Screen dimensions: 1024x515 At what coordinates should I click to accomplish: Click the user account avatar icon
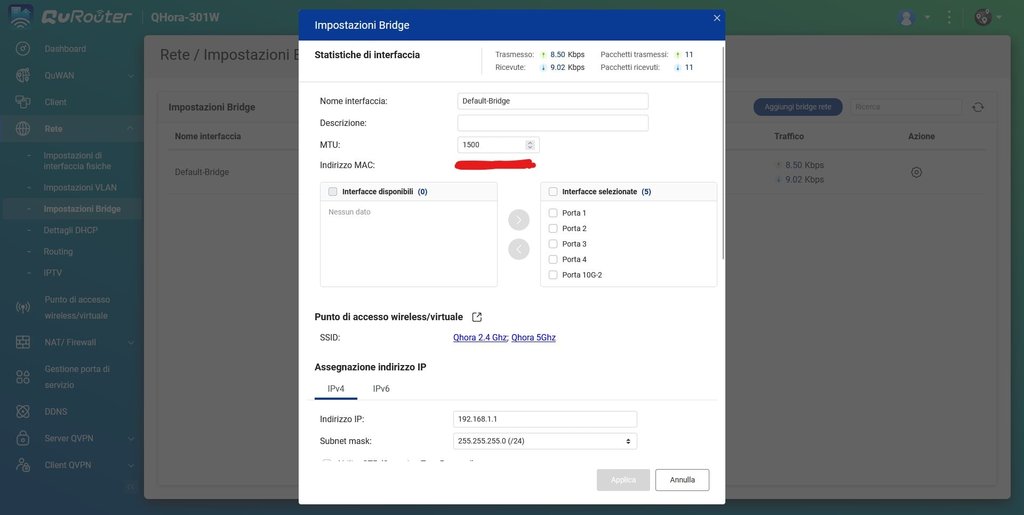pos(907,18)
